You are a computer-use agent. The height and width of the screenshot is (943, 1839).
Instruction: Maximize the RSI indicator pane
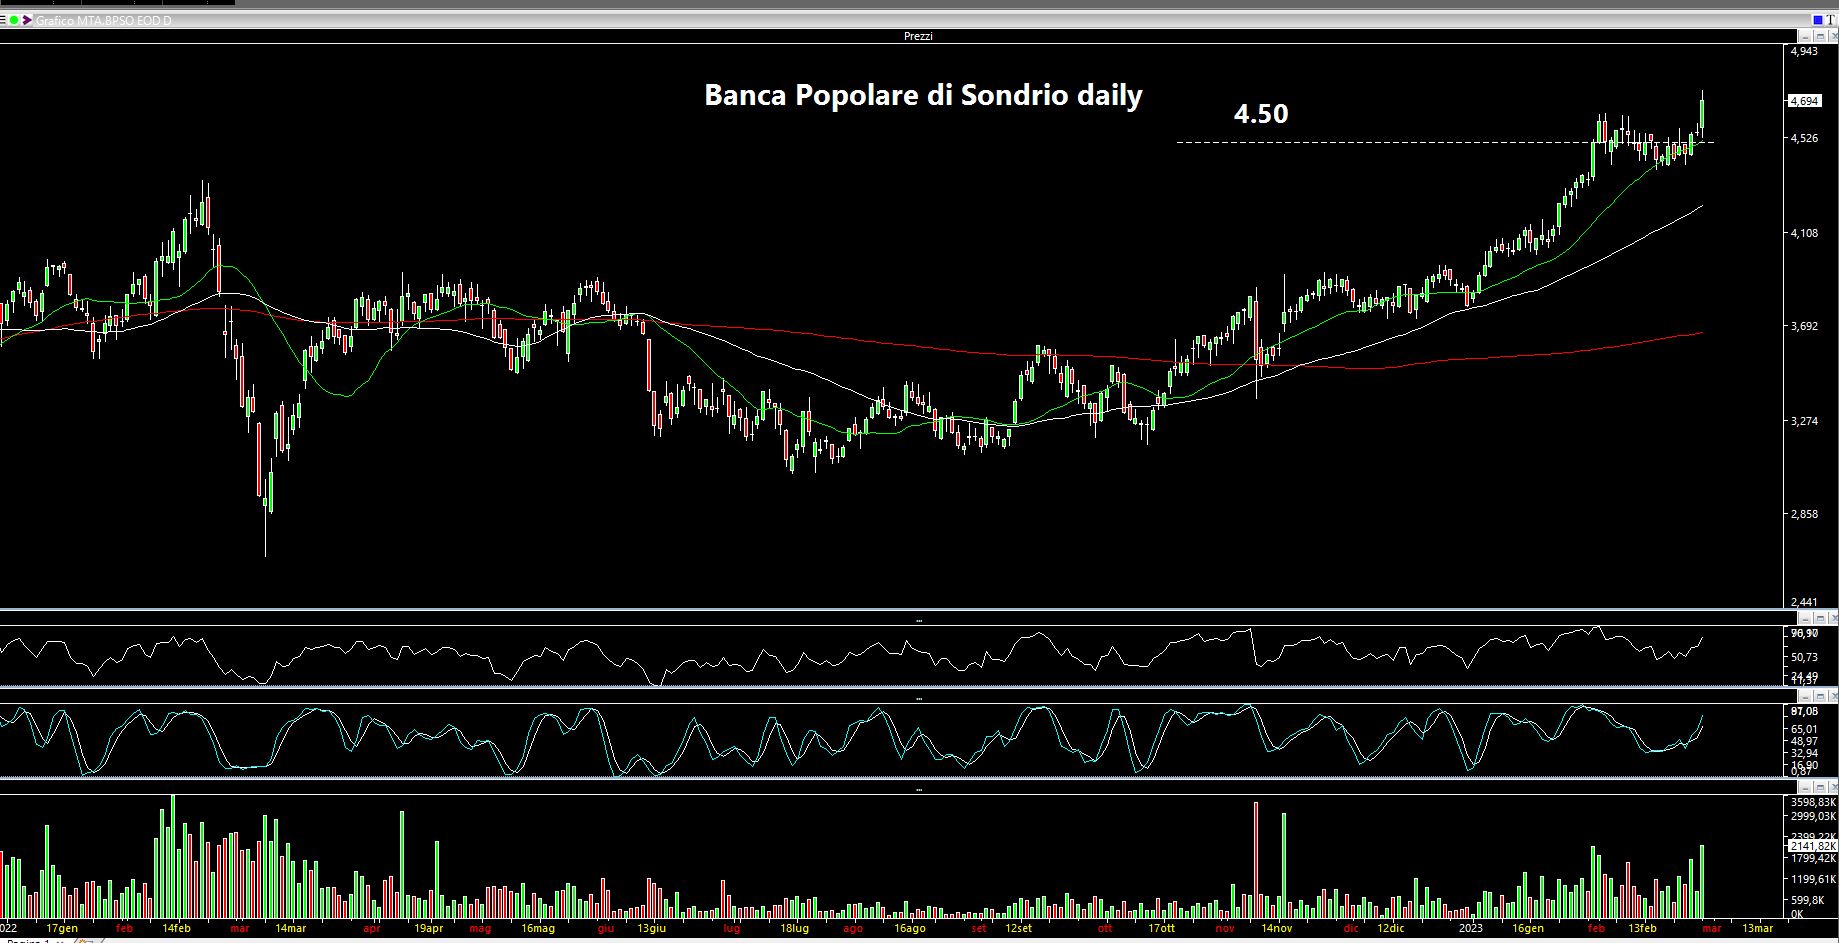[x=1820, y=620]
